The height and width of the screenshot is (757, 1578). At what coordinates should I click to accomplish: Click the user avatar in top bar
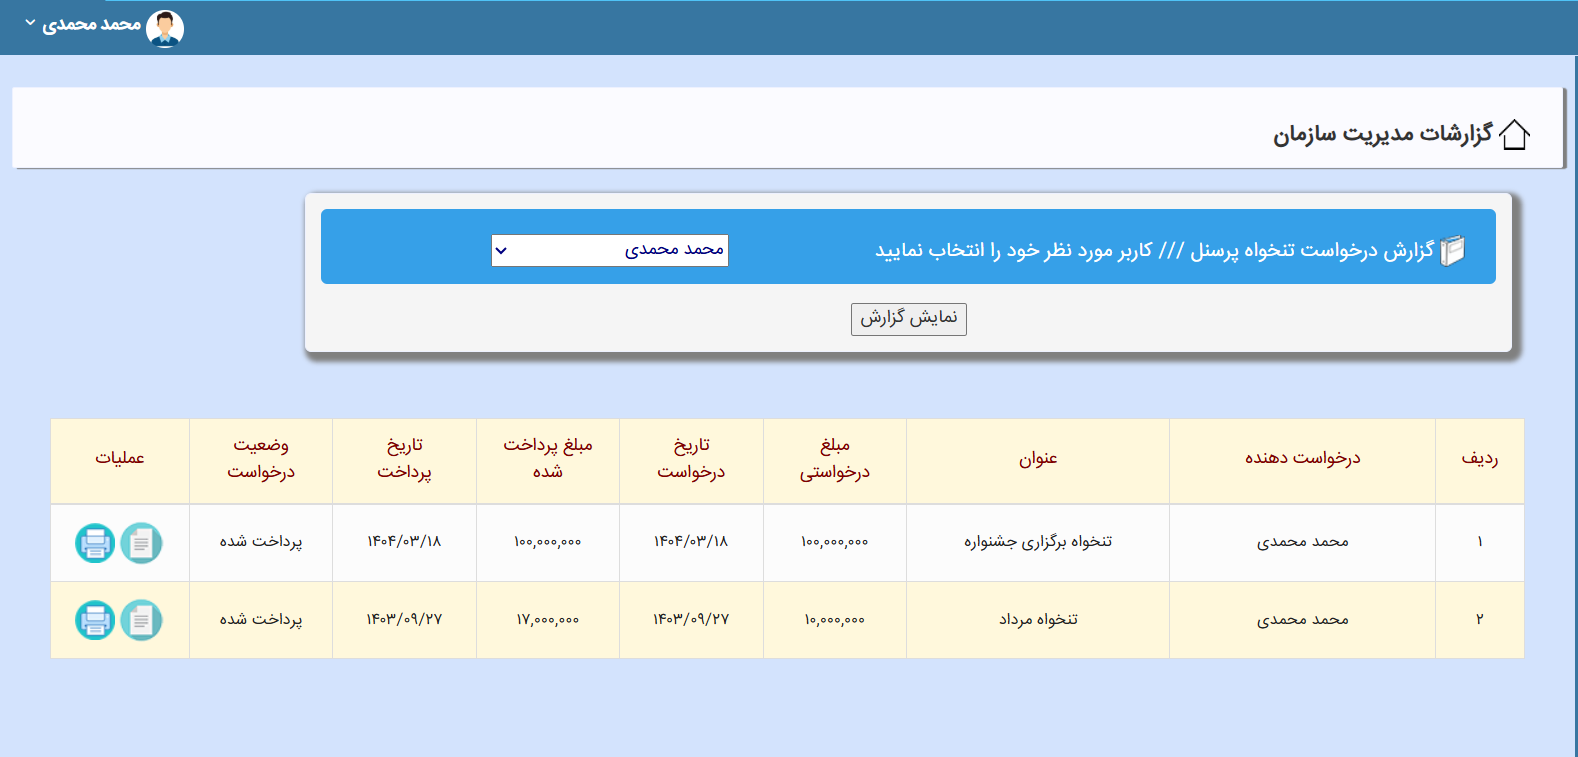[x=165, y=28]
